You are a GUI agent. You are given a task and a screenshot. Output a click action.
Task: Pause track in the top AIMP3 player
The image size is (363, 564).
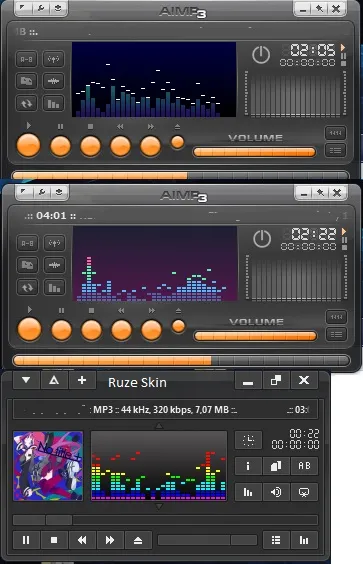[60, 146]
